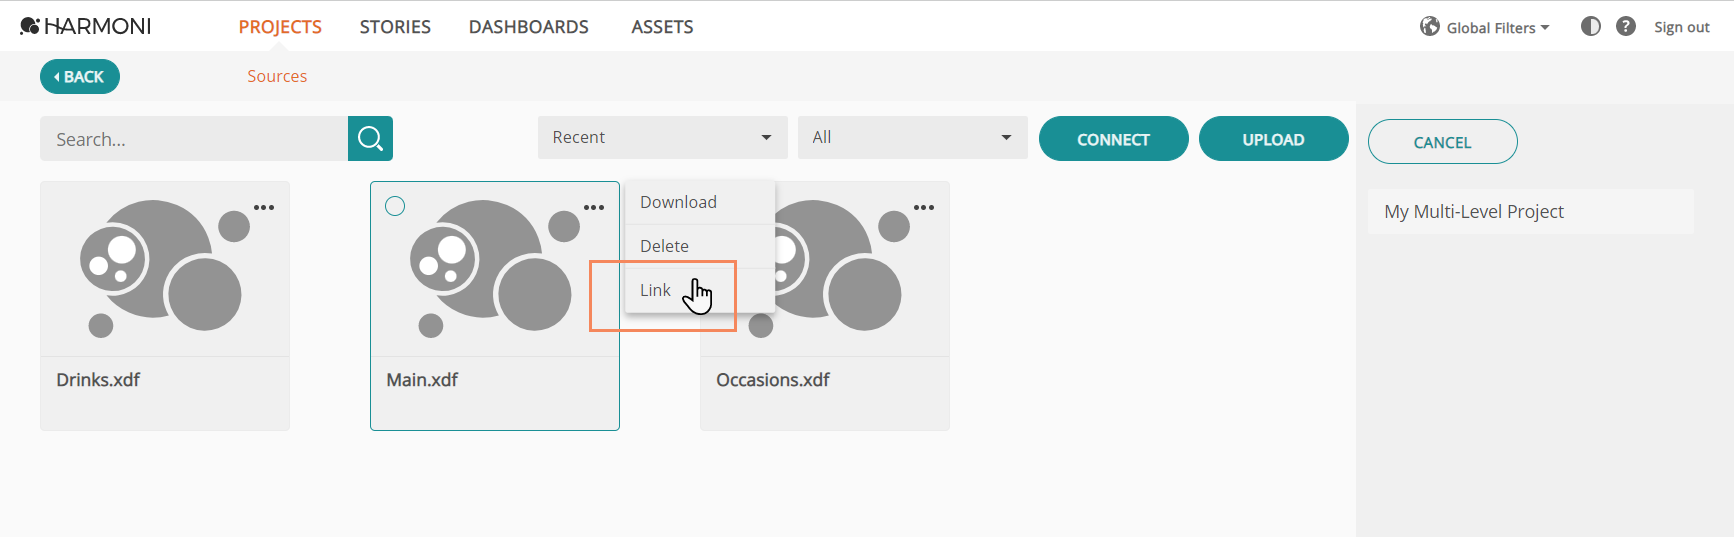
Task: Click the Harmoni logo
Action: click(85, 26)
